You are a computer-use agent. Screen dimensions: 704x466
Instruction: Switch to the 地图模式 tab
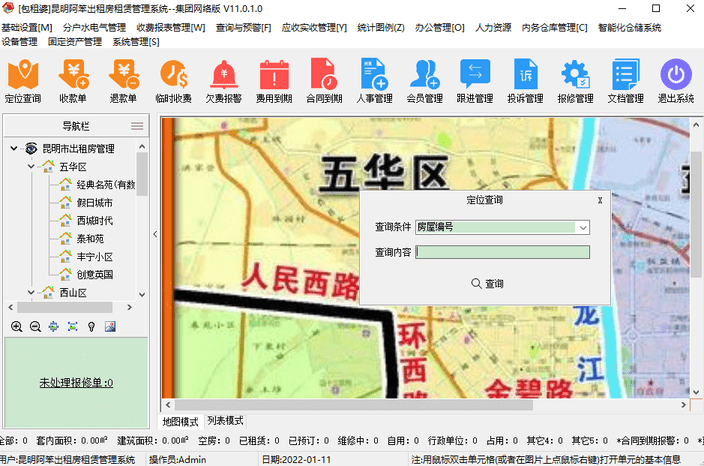click(x=180, y=422)
